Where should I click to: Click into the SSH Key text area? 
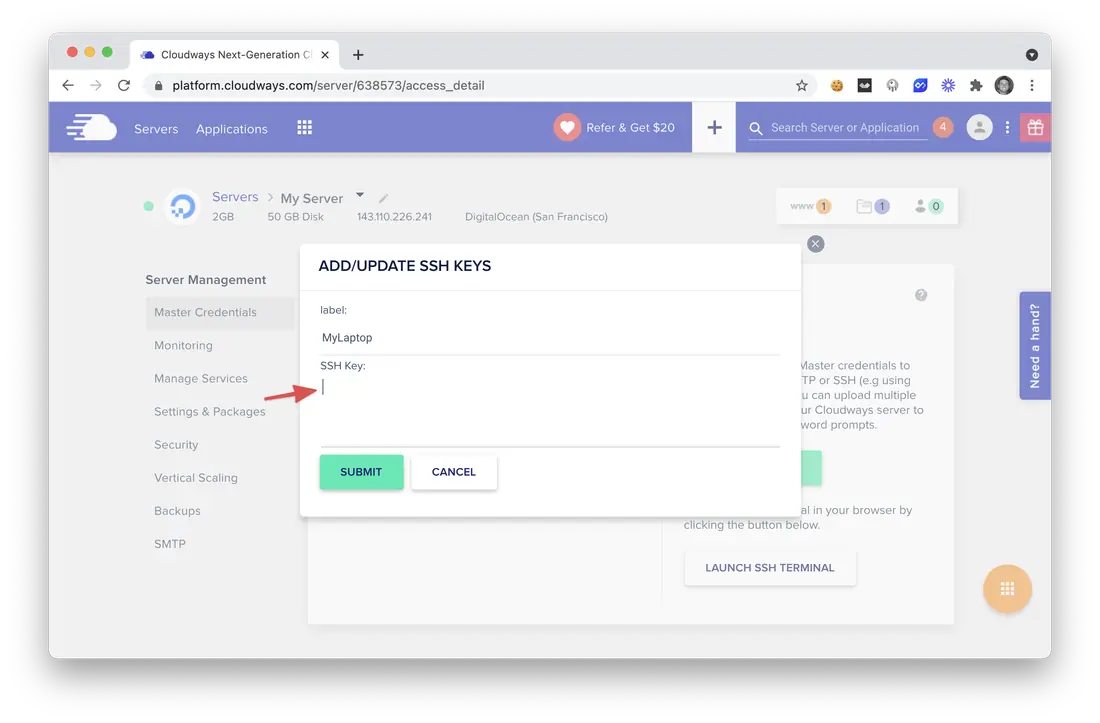[x=550, y=411]
